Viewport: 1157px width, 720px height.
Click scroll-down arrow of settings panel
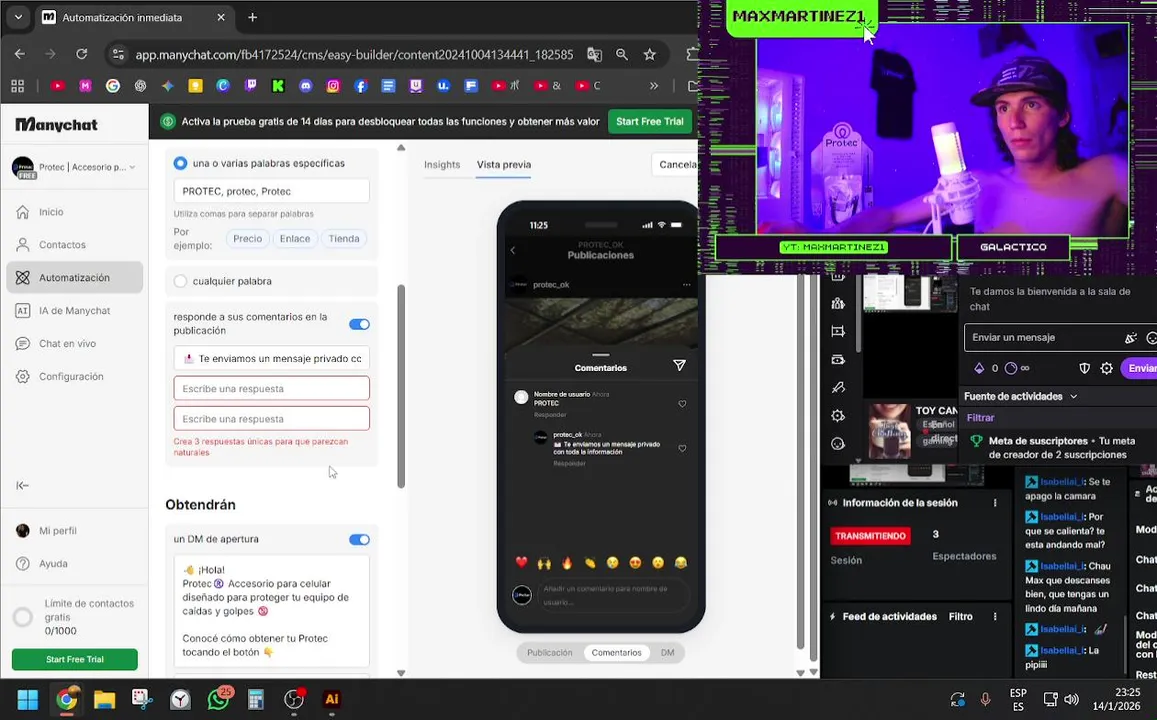[x=401, y=673]
